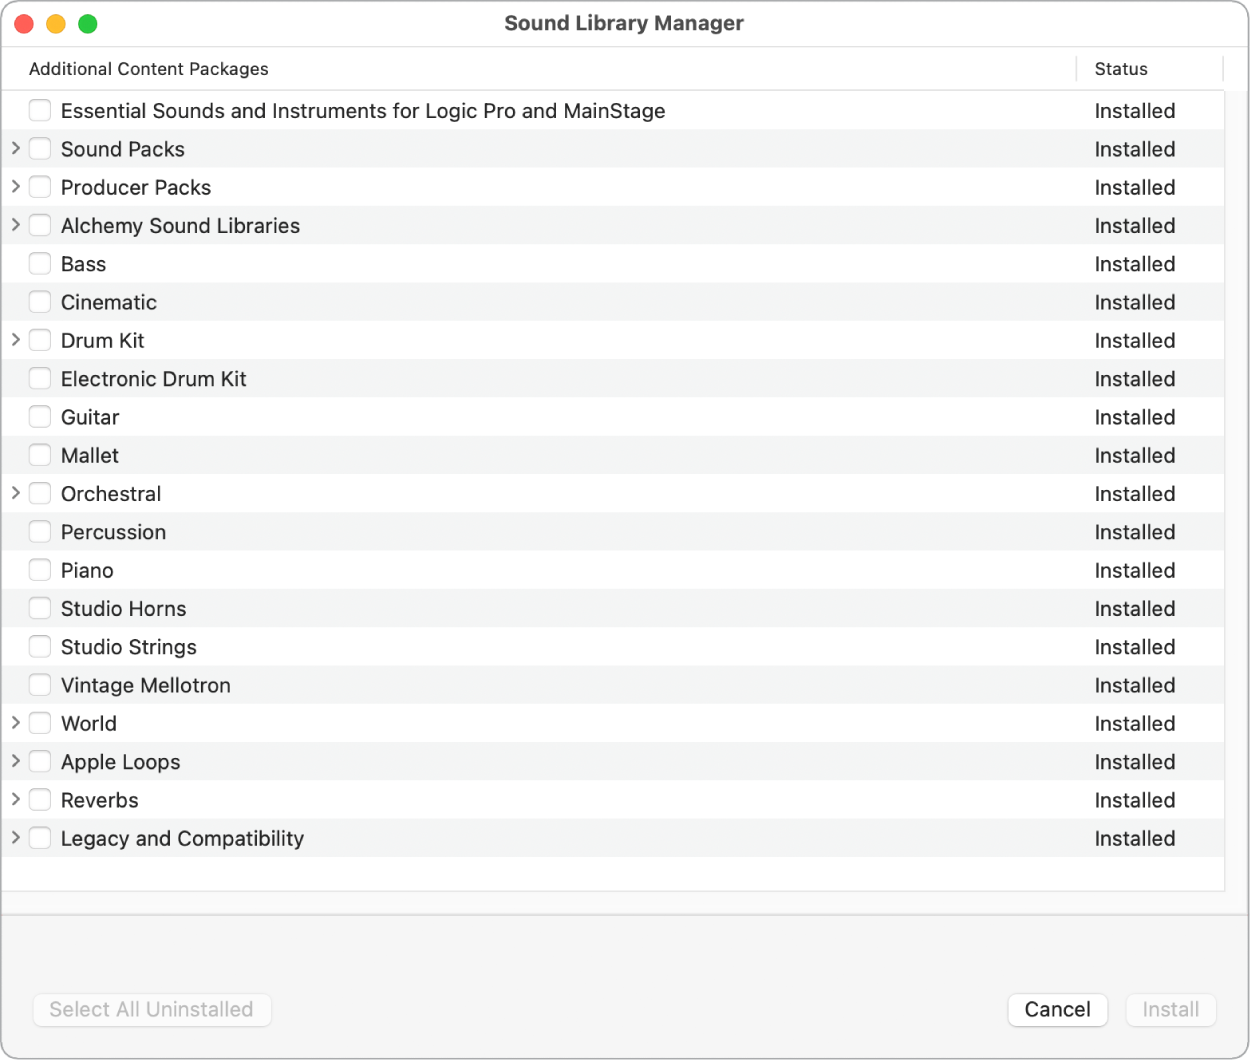The image size is (1250, 1061).
Task: Toggle the World checkbox
Action: pyautogui.click(x=40, y=723)
